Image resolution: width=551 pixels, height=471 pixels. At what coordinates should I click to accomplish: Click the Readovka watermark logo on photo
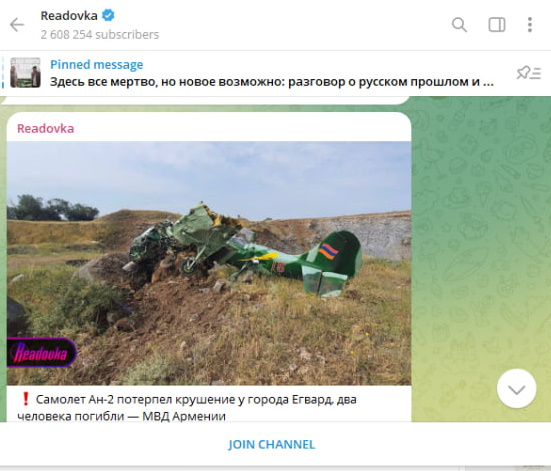[41, 353]
